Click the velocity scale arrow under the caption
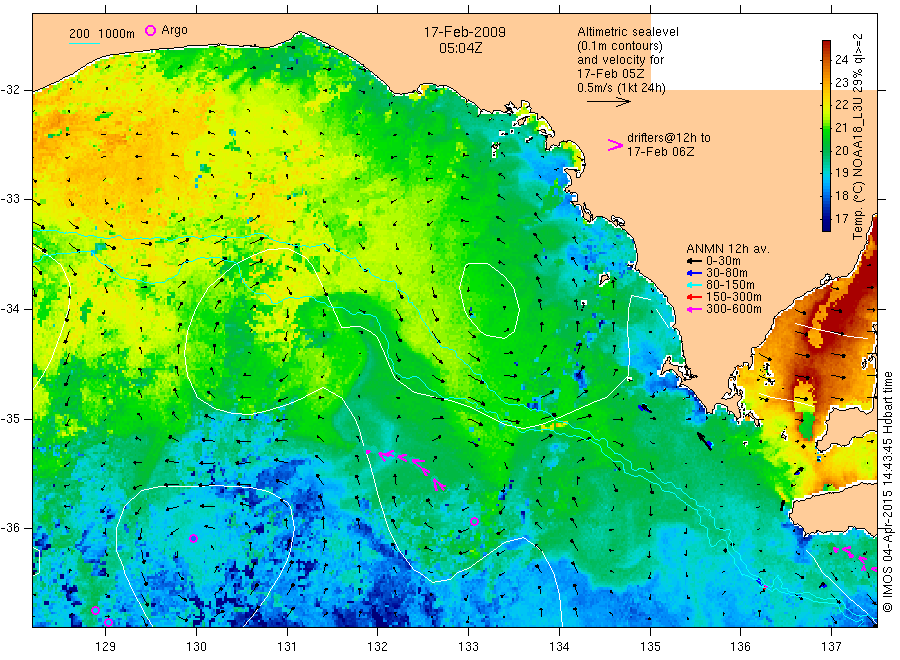This screenshot has width=900, height=660. click(x=608, y=102)
